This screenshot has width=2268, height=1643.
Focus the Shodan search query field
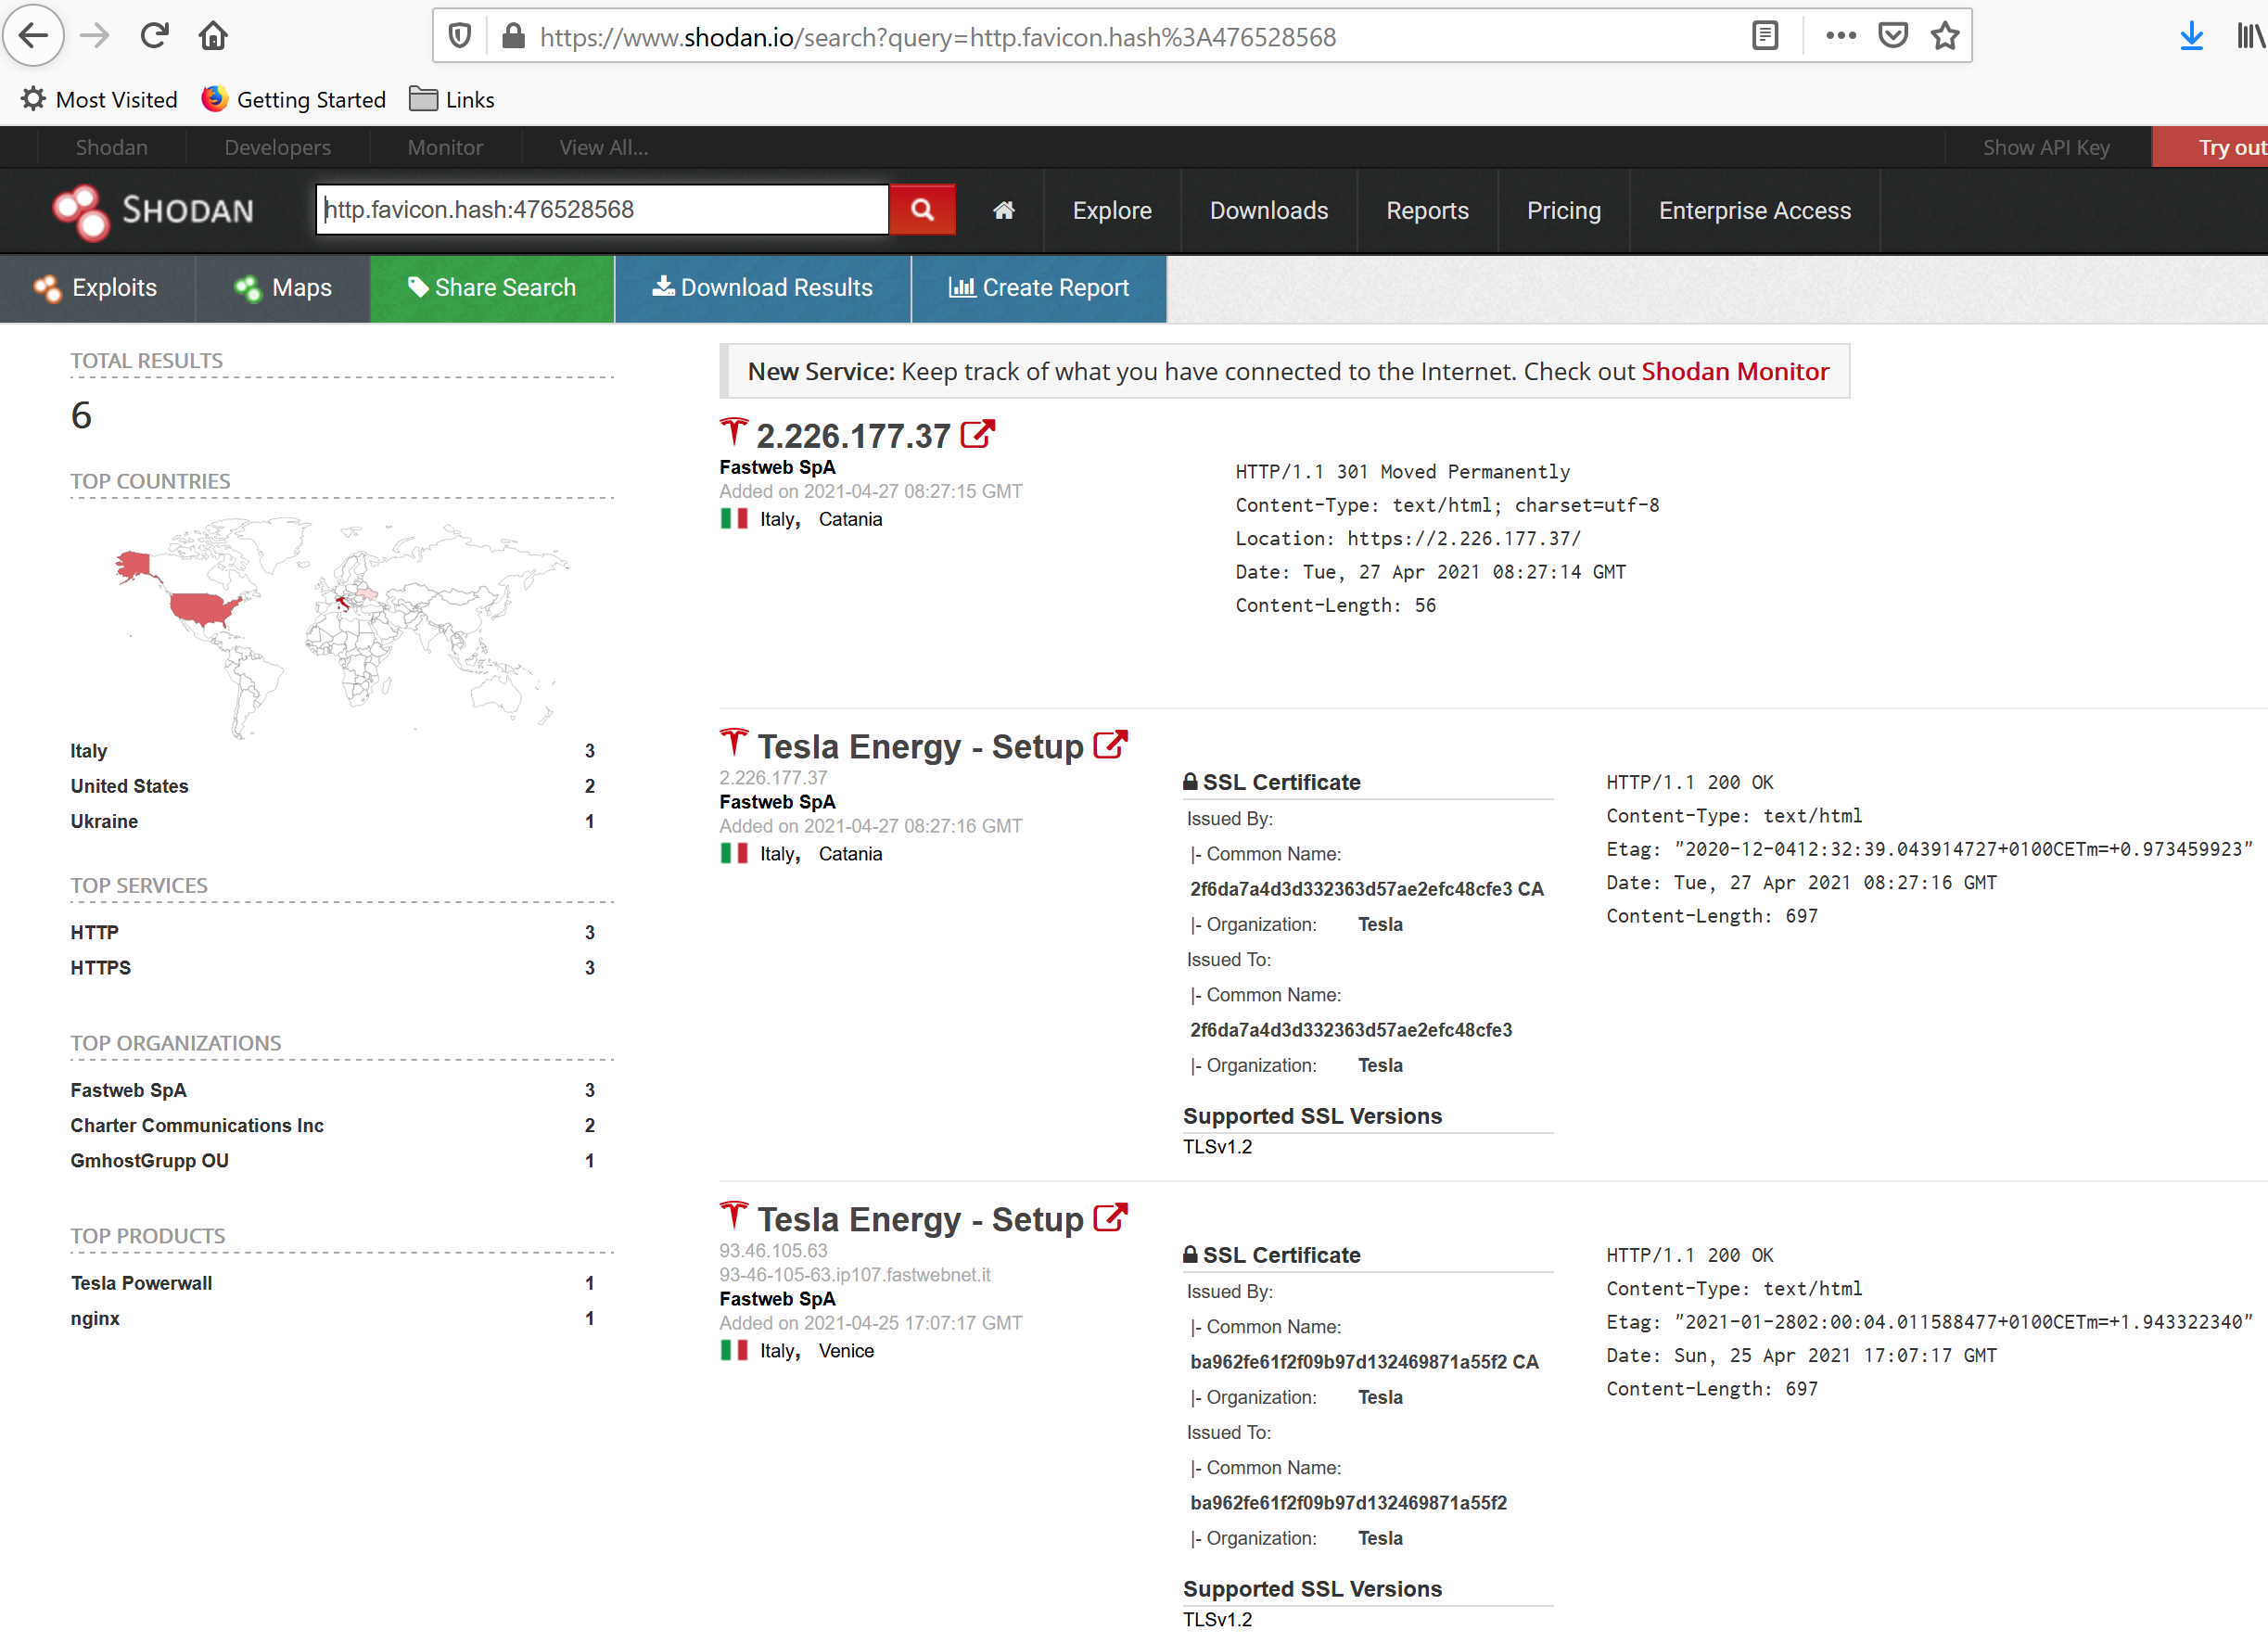[x=602, y=210]
